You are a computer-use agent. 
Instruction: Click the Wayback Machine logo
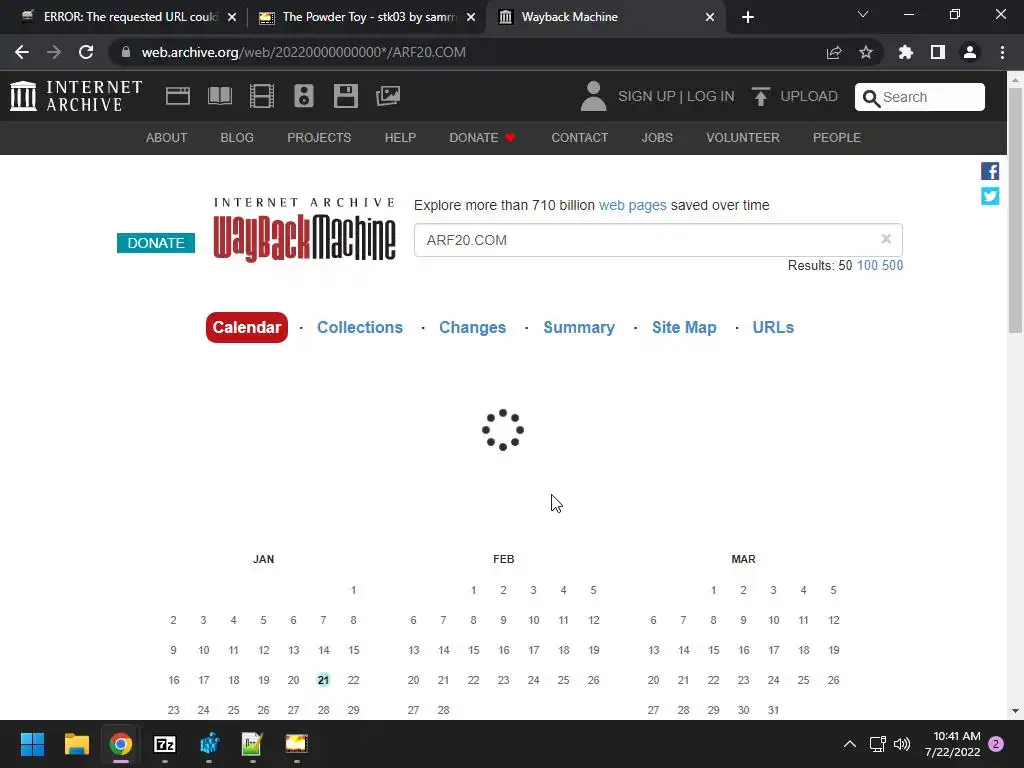[304, 230]
